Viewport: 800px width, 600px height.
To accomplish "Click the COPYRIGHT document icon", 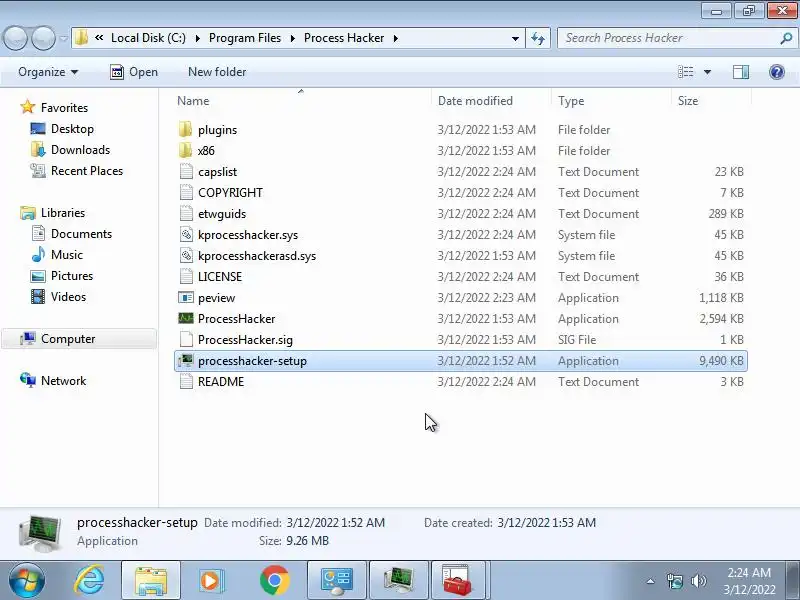I will 186,192.
